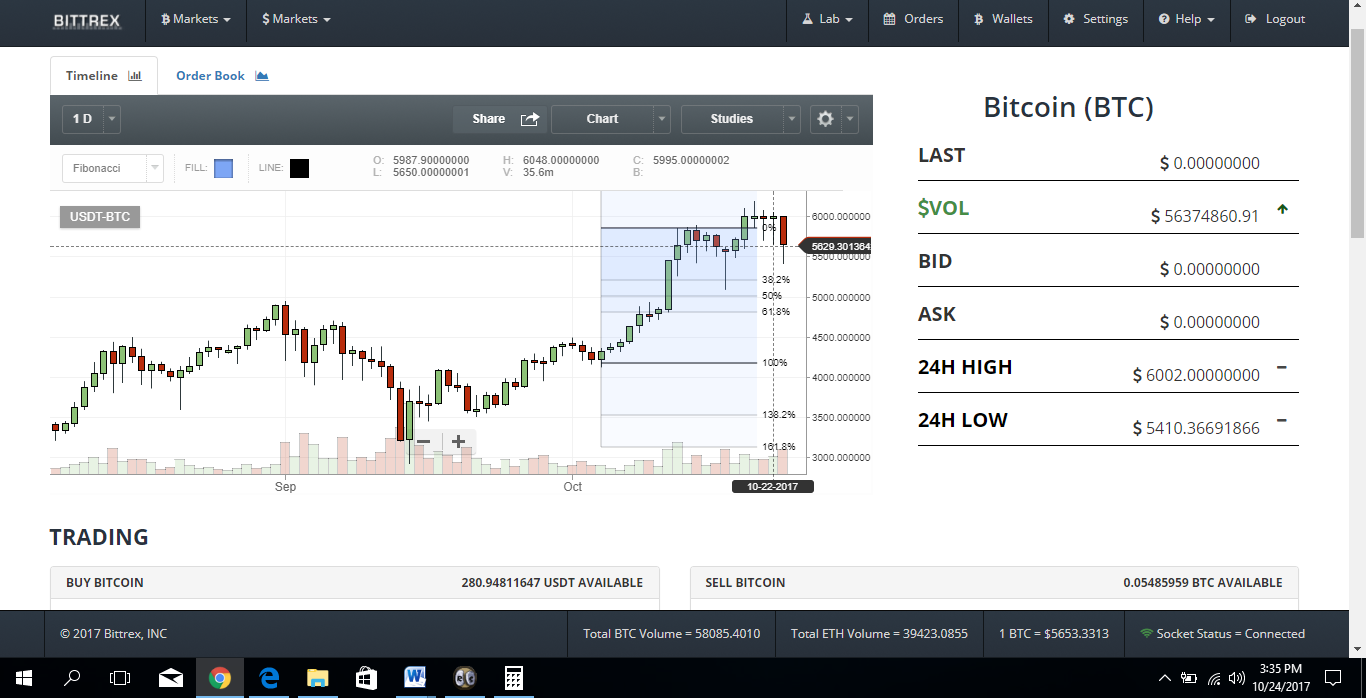Click the Chrome taskbar icon
1366x698 pixels.
pos(219,678)
